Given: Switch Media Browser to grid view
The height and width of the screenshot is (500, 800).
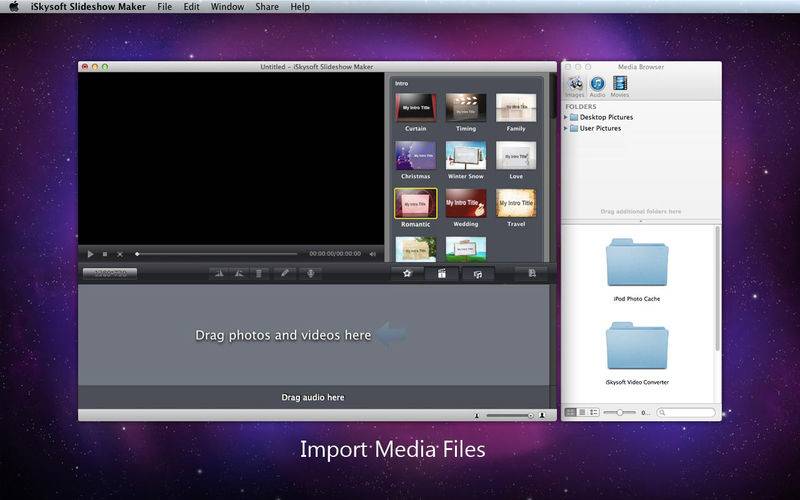Looking at the screenshot, I should pyautogui.click(x=571, y=412).
